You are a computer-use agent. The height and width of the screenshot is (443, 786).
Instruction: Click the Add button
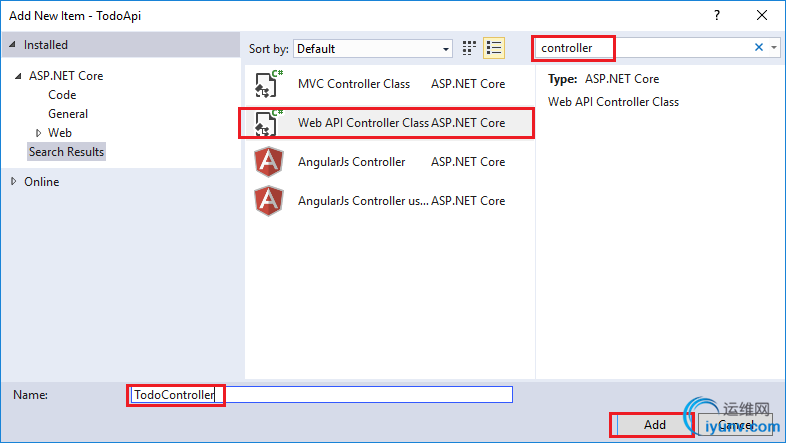[x=655, y=424]
